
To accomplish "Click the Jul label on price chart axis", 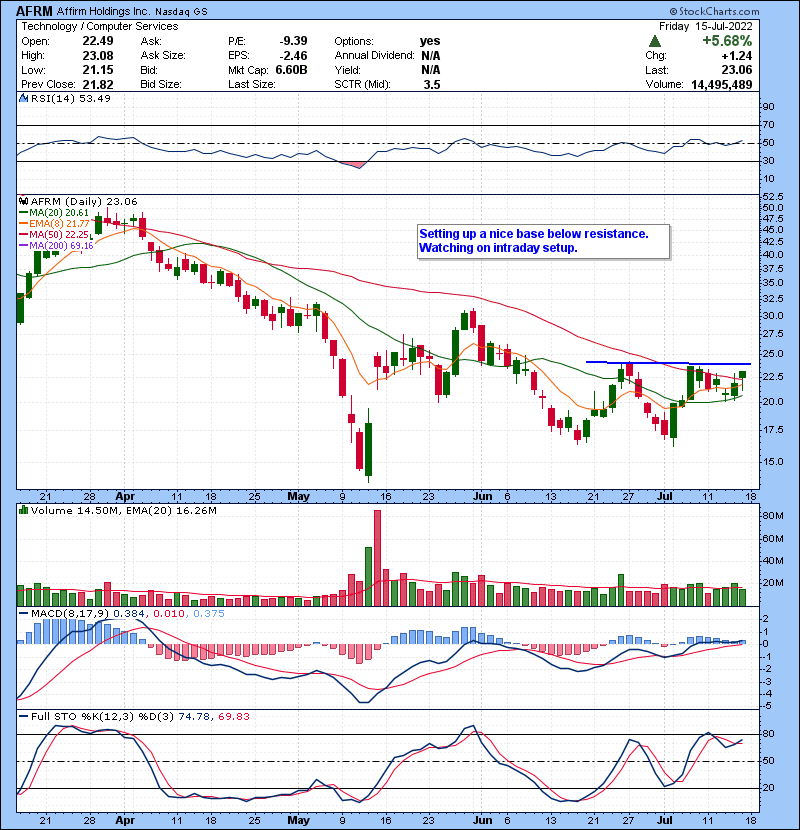I will [x=664, y=497].
